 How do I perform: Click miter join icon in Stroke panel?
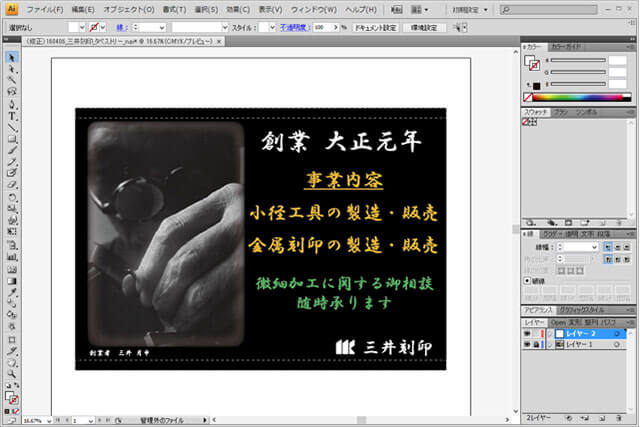(608, 259)
